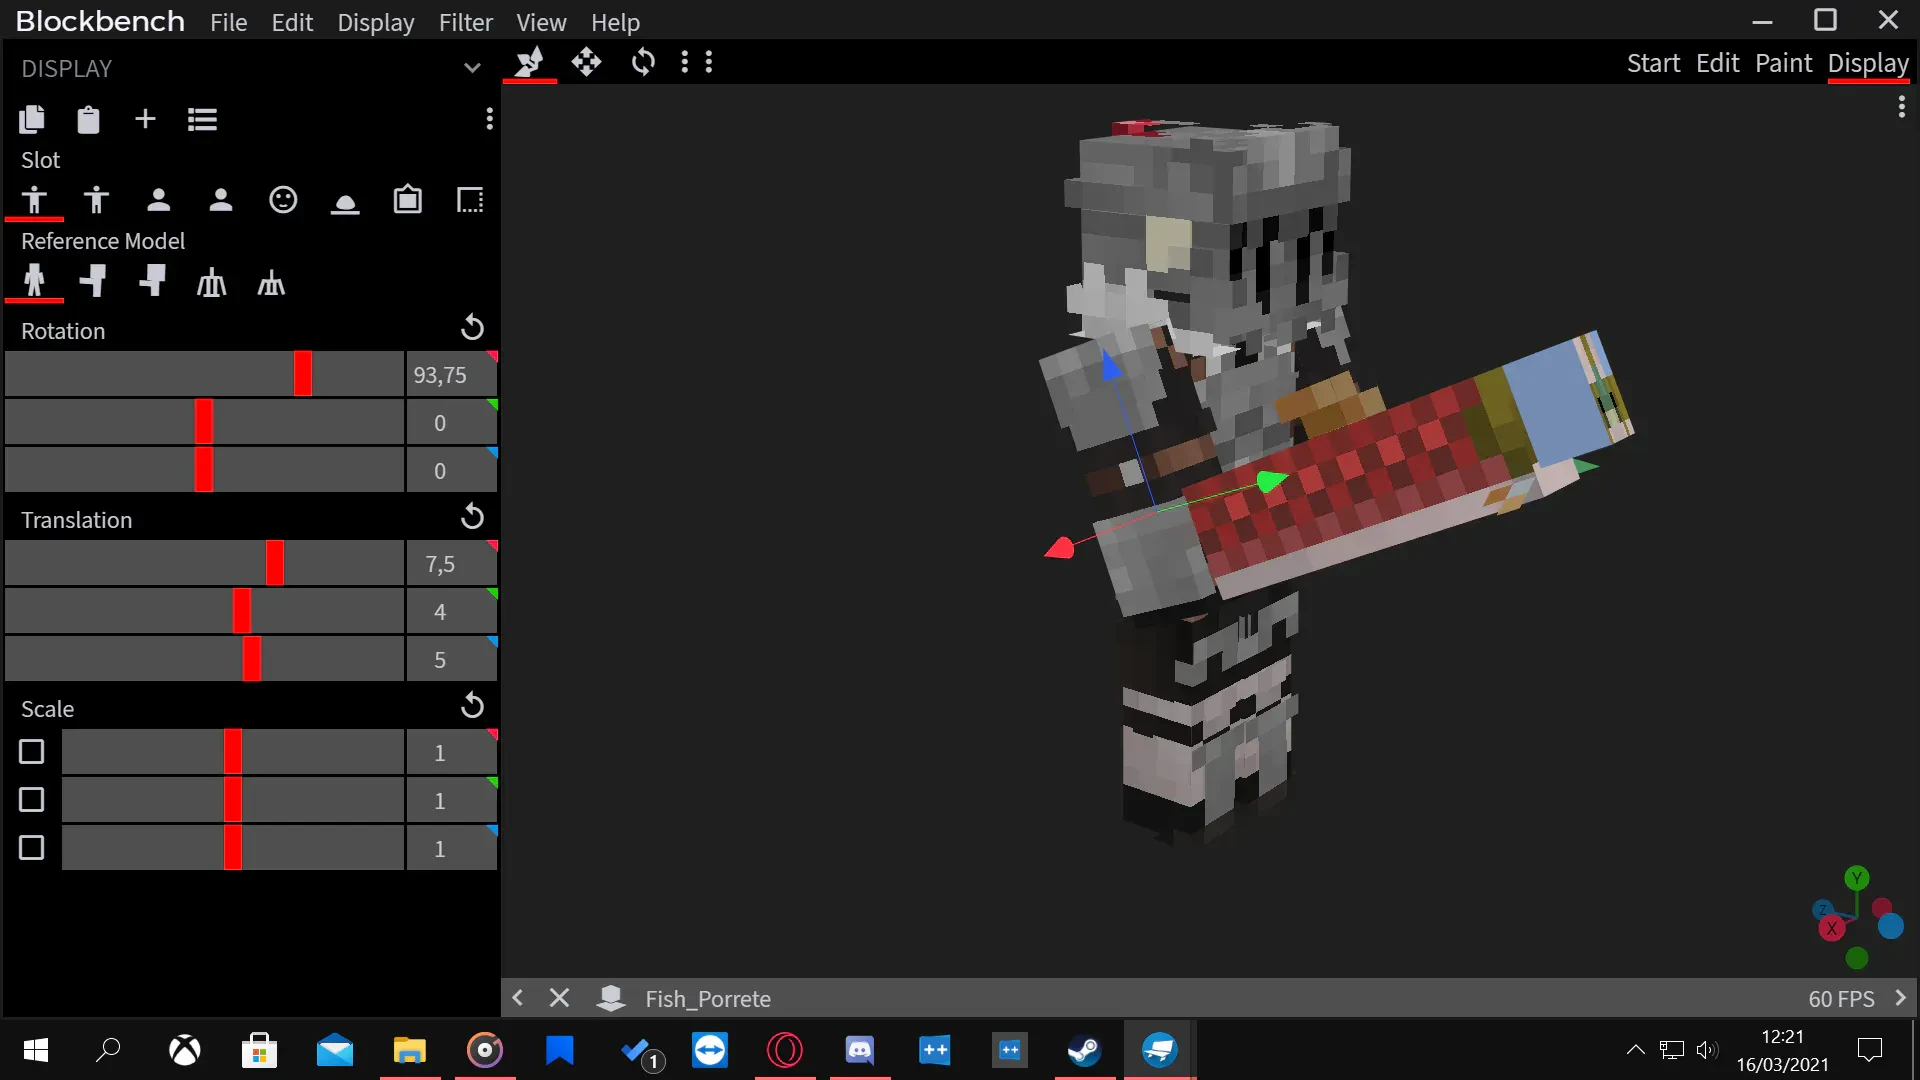Select the GUI display slot
Screen dimensions: 1920x1080
[470, 200]
